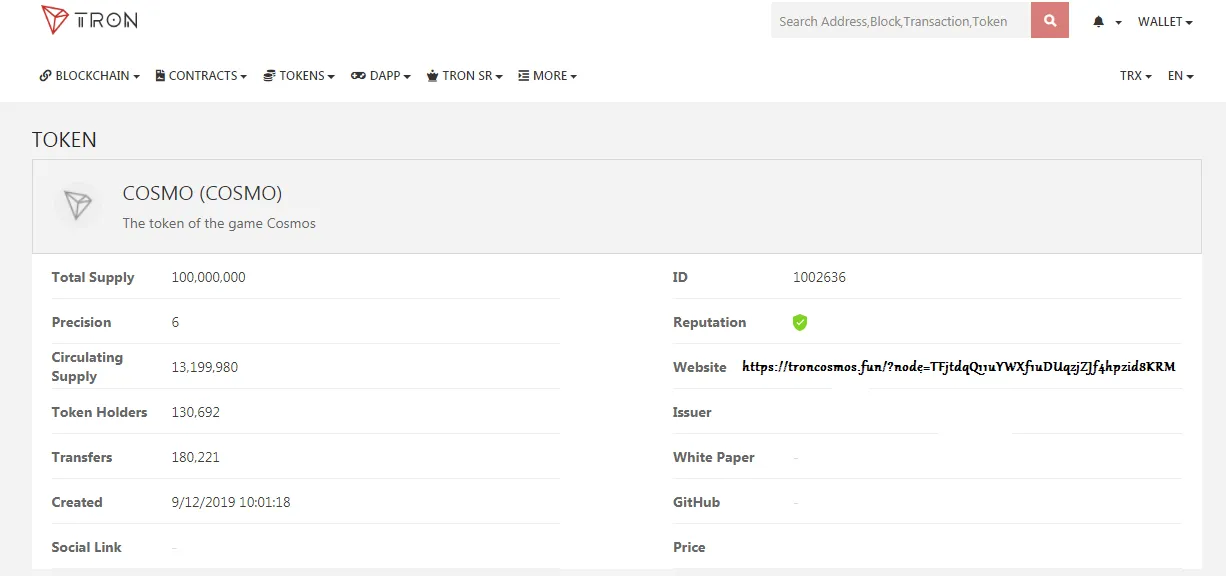
Task: Click the token ID 1002636
Action: point(819,277)
